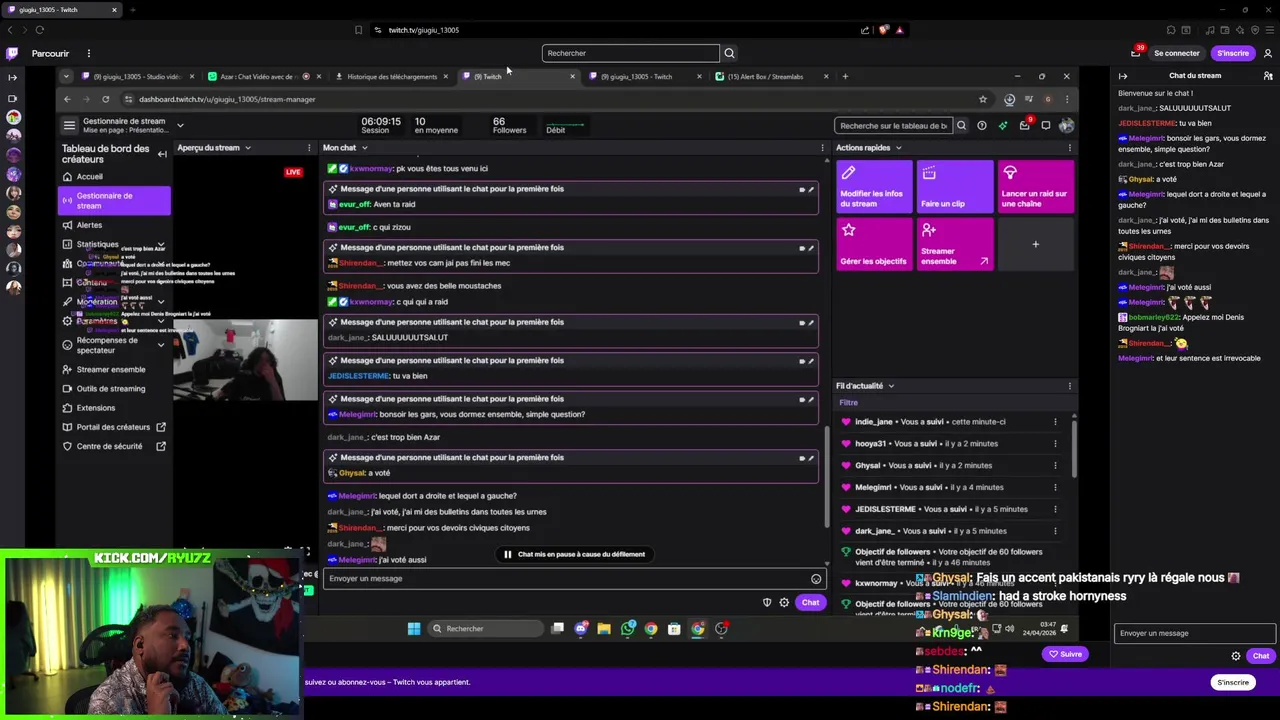Click the Faire un clip tile
This screenshot has height=720, width=1280.
click(x=955, y=187)
